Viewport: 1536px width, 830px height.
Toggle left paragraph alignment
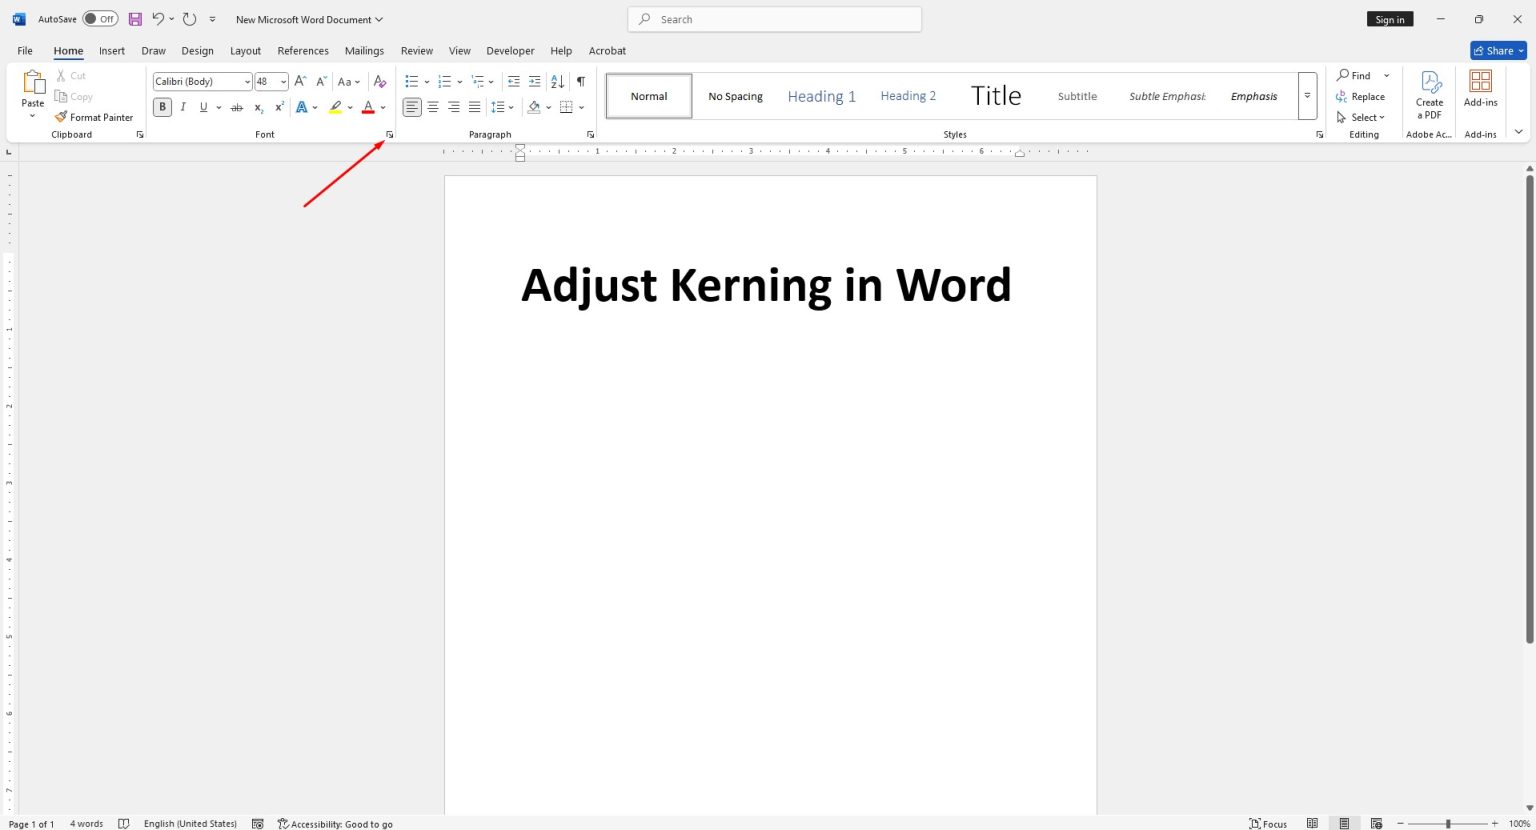tap(412, 107)
